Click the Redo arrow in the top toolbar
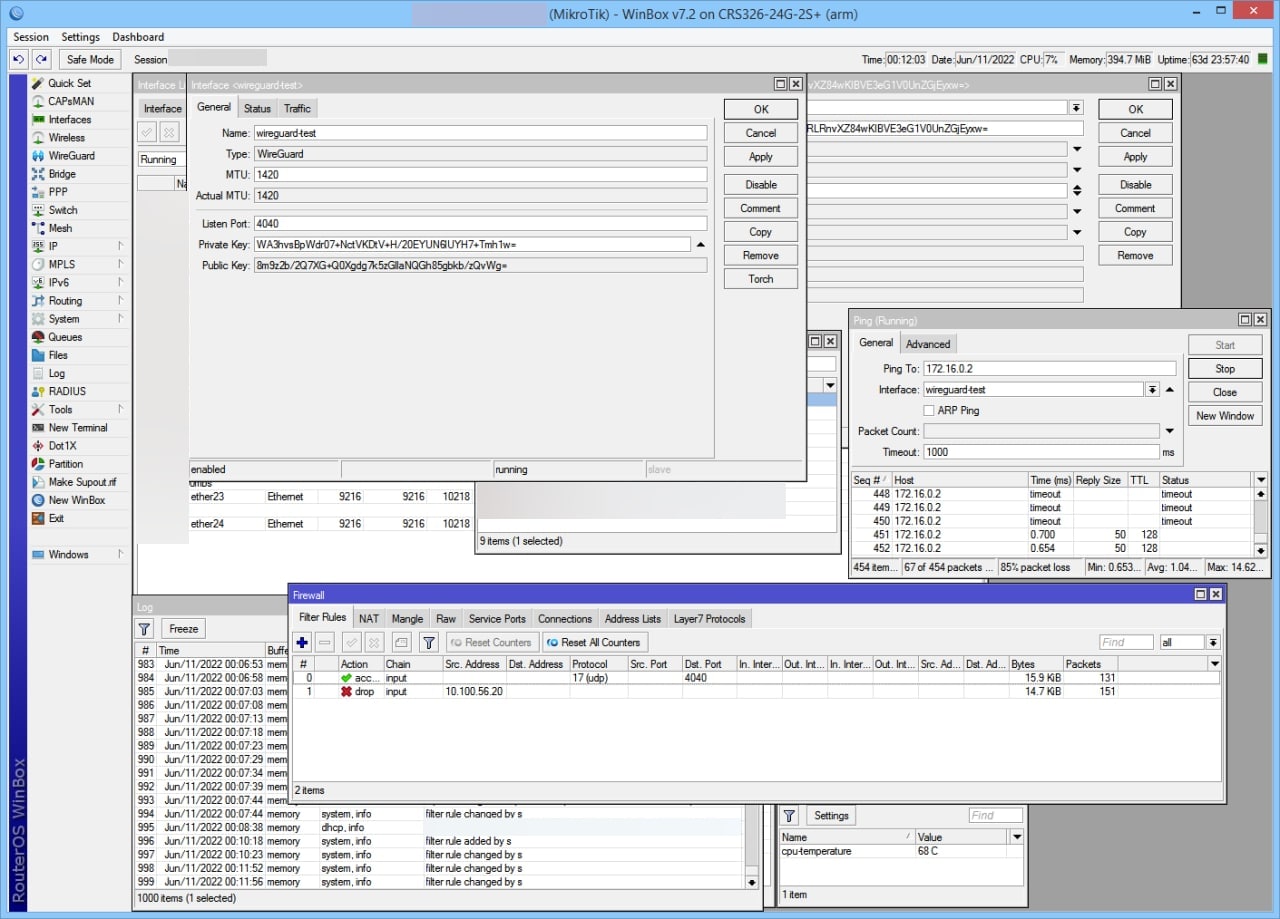1280x919 pixels. click(x=41, y=59)
